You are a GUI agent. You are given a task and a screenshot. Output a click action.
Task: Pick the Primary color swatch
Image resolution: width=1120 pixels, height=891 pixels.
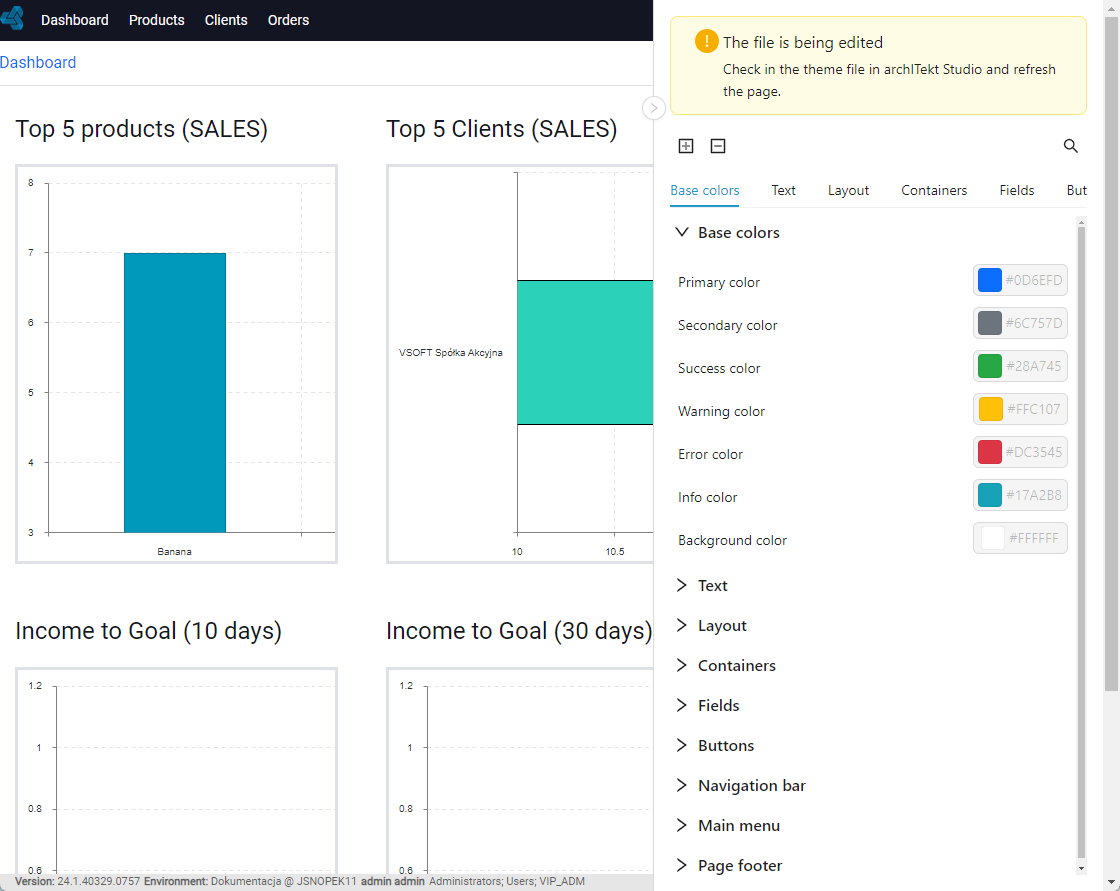989,280
